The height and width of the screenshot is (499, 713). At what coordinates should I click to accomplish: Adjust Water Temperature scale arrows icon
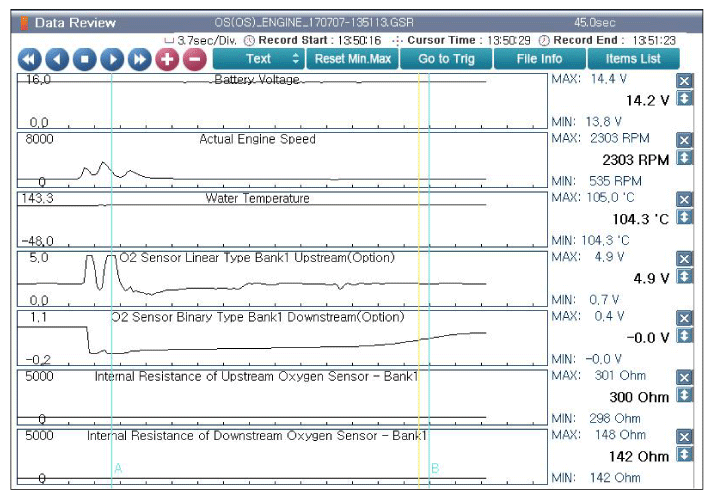pos(684,217)
